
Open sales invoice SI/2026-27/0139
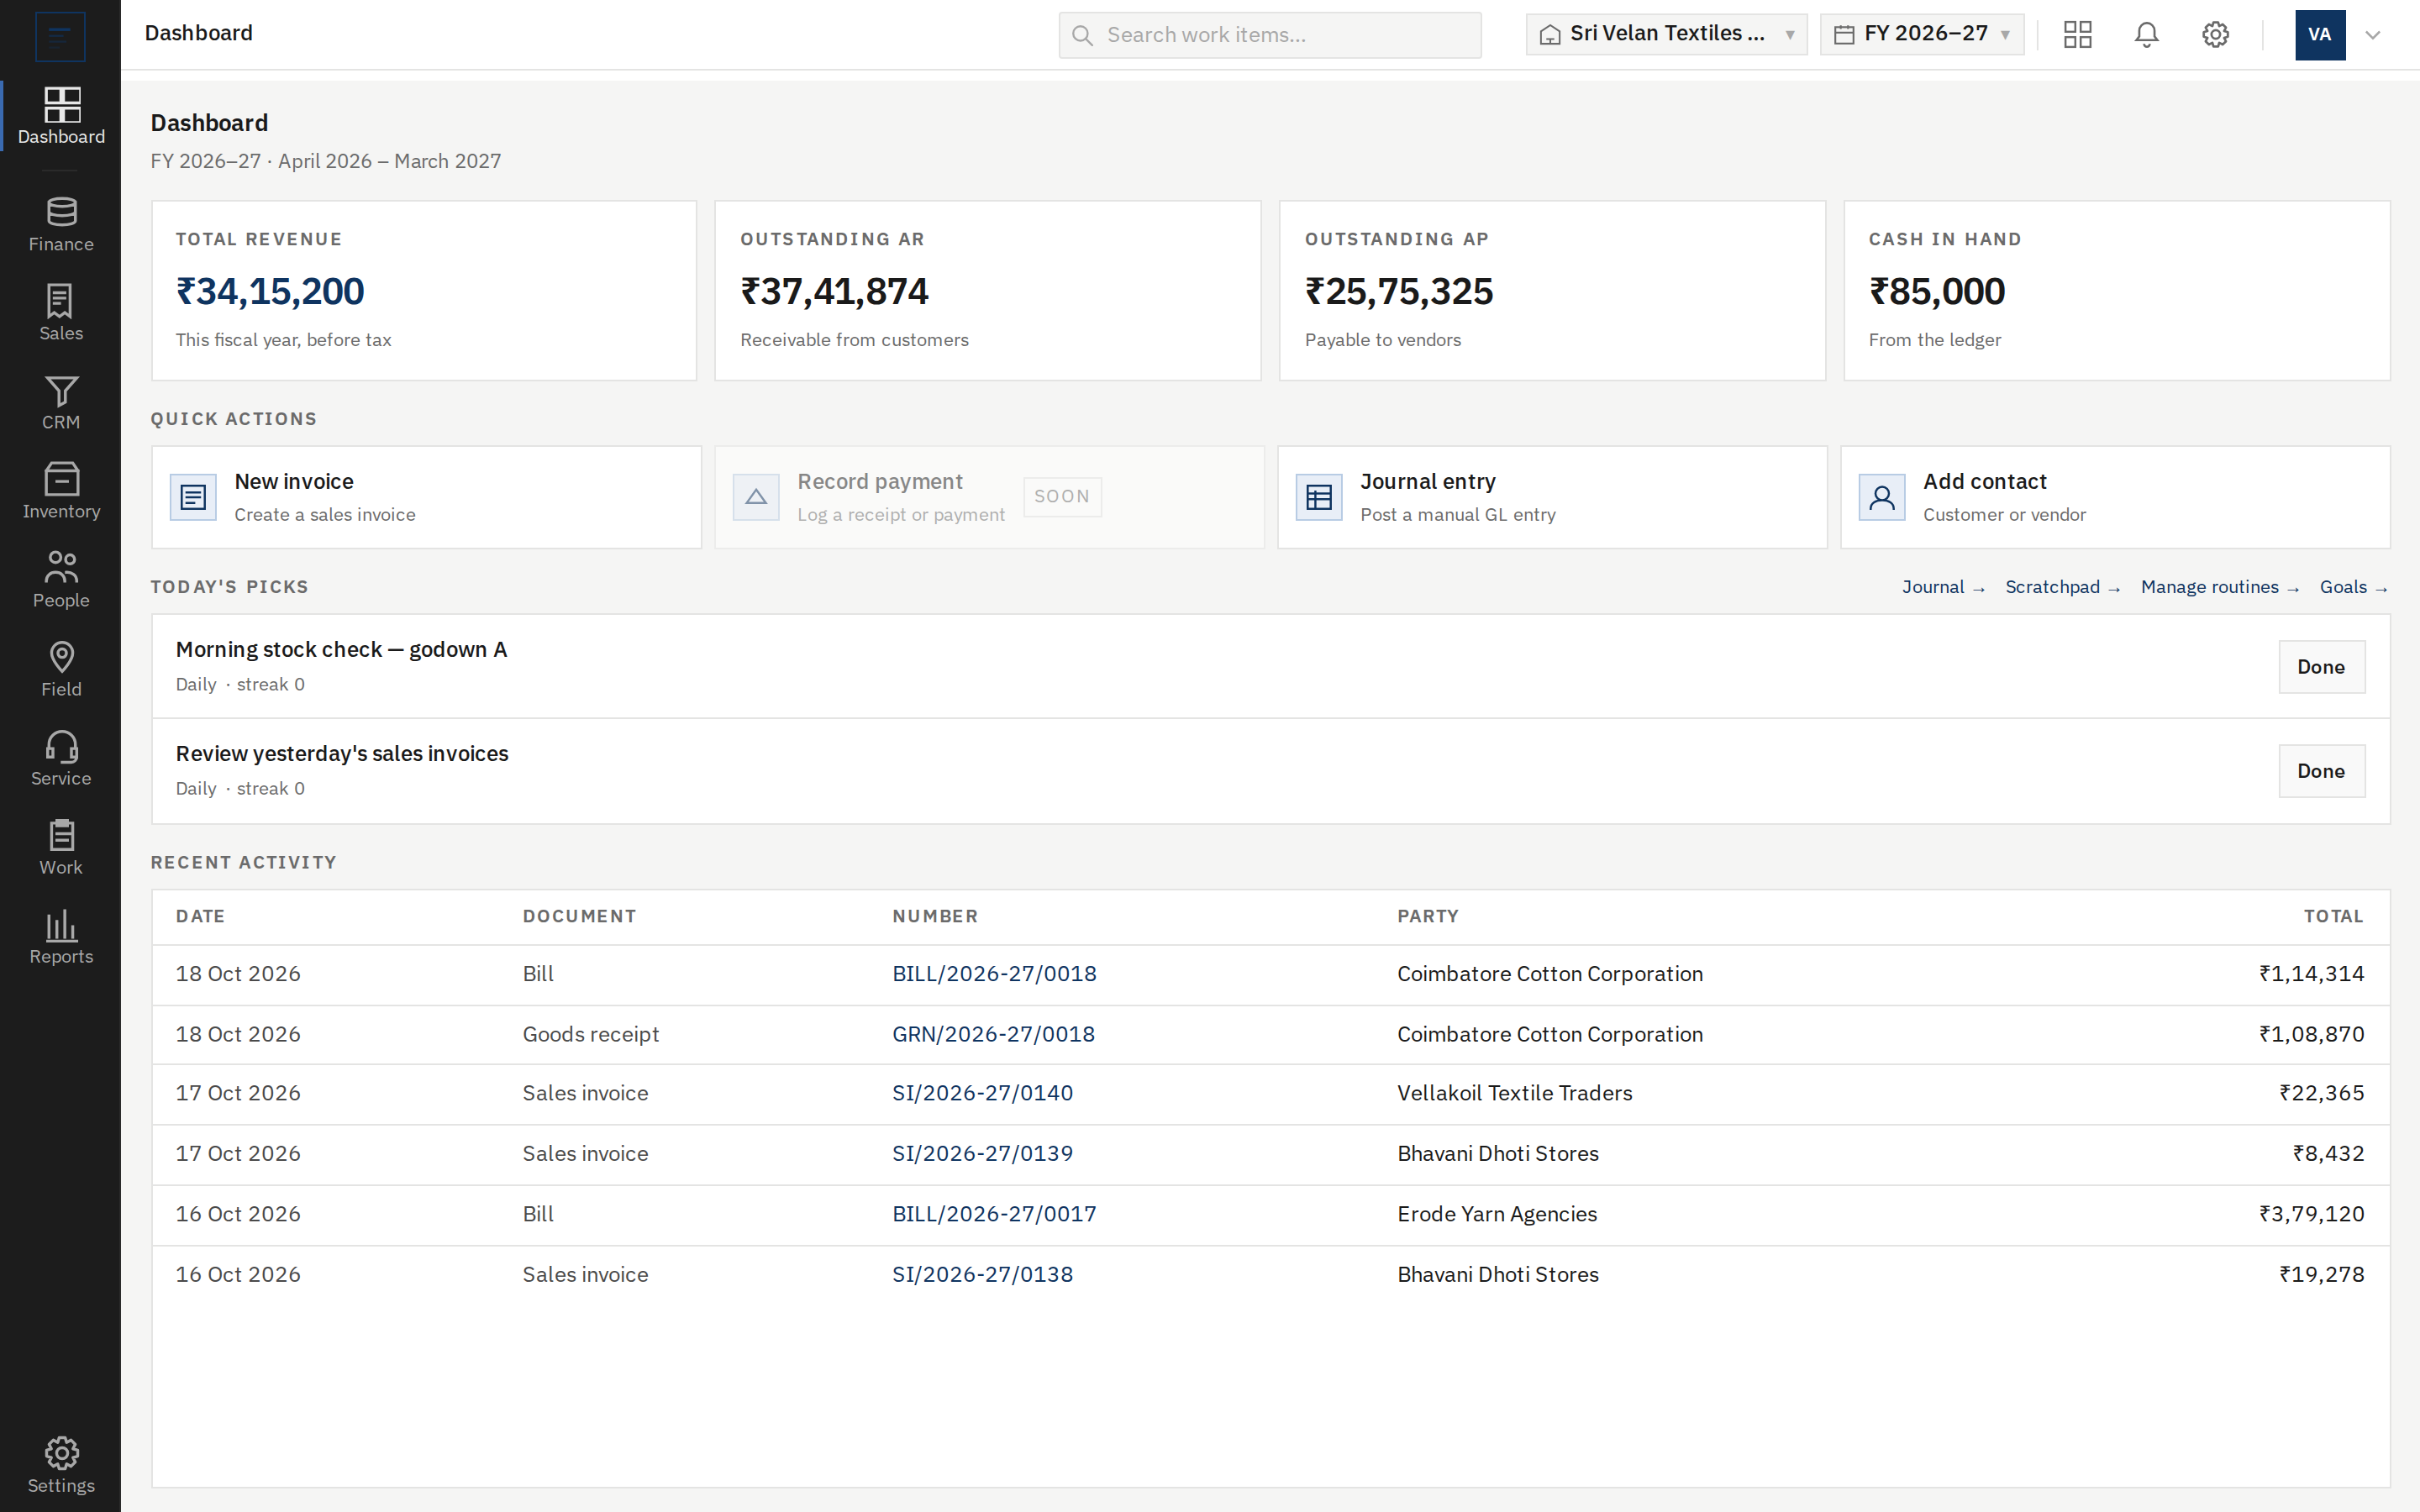[x=982, y=1153]
